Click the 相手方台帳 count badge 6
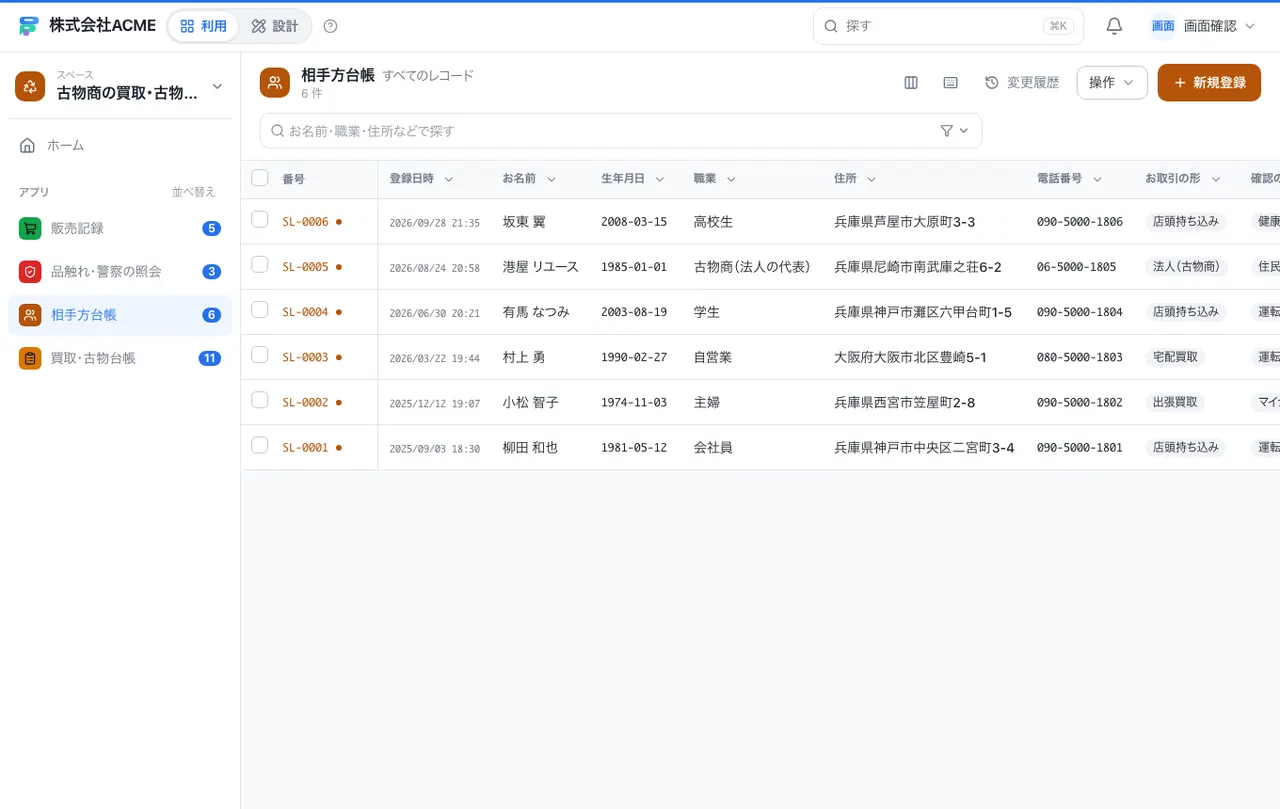The image size is (1280, 809). tap(211, 315)
